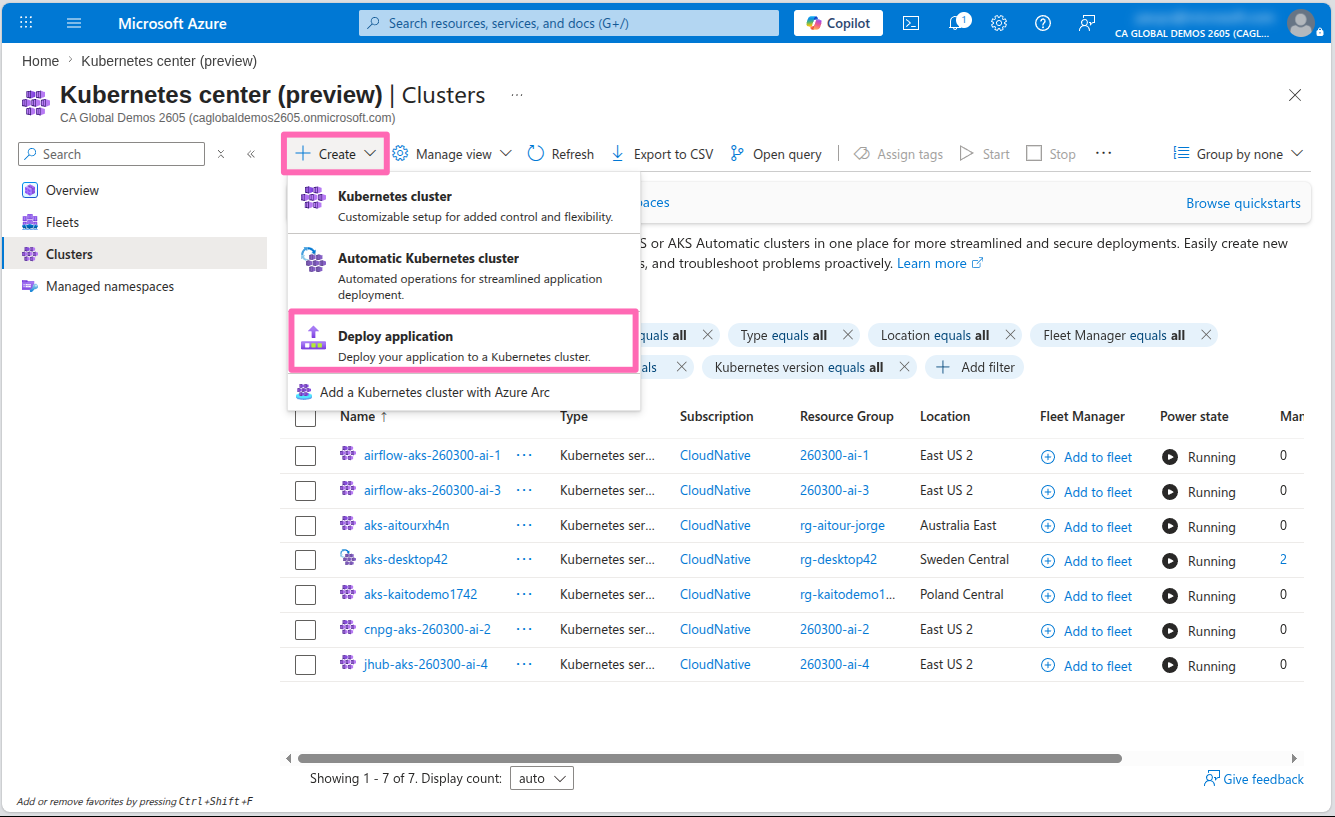Open portal settings gear

[999, 23]
